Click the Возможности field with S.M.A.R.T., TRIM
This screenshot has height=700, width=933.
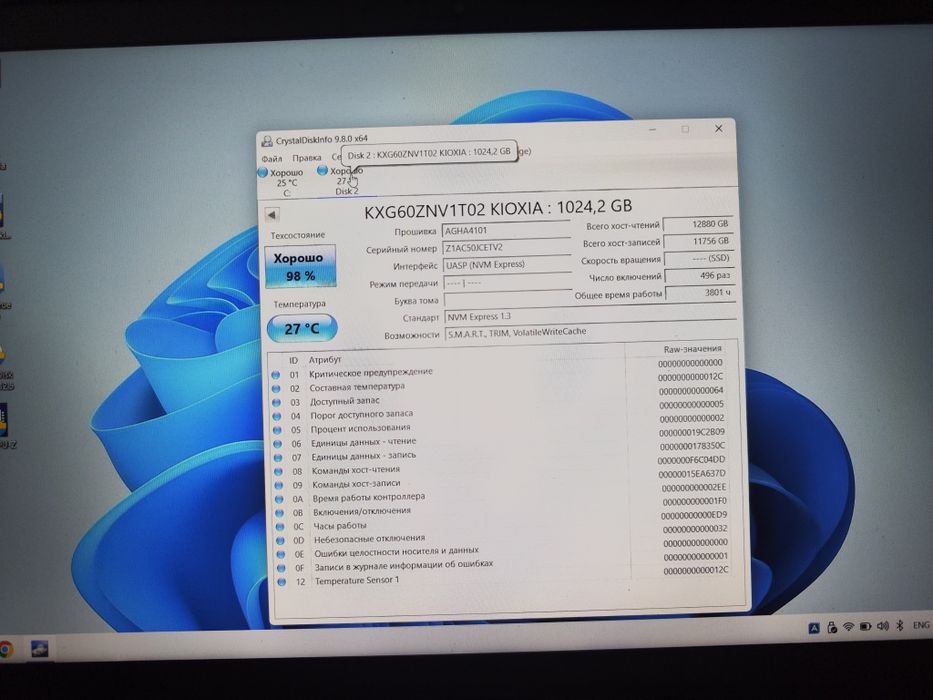[x=591, y=333]
